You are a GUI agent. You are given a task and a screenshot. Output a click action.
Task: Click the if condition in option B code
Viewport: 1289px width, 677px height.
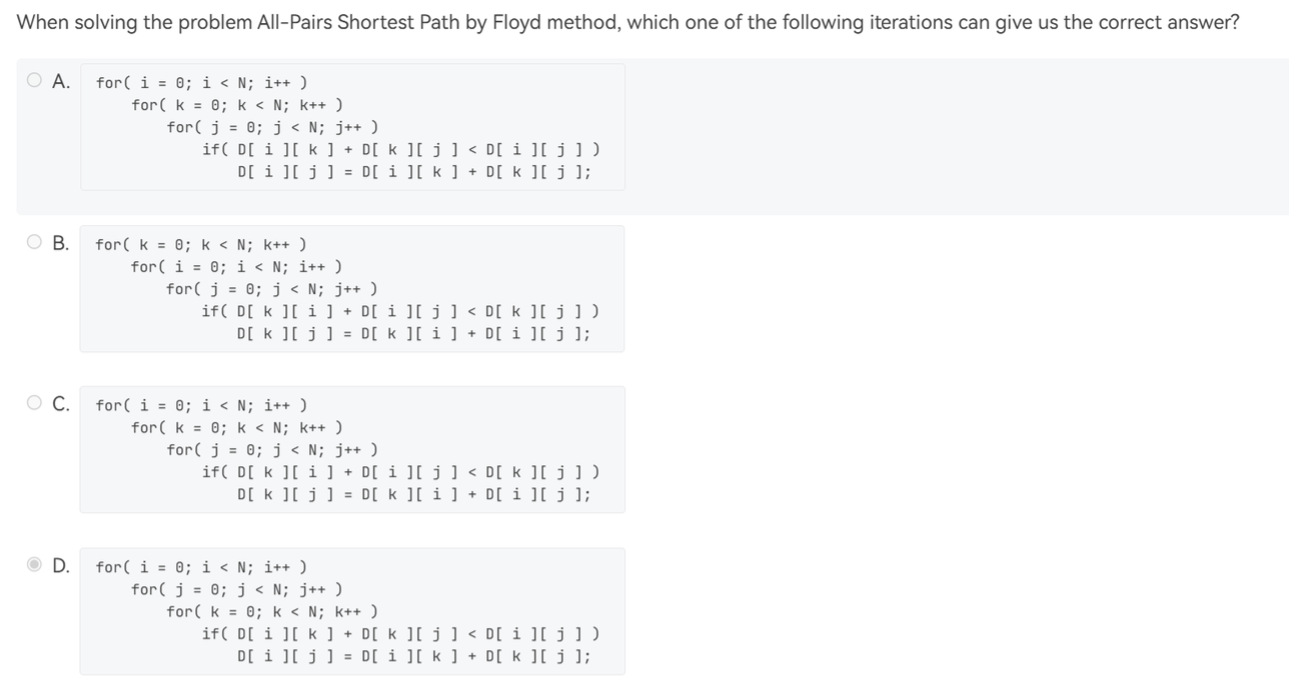[x=400, y=312]
